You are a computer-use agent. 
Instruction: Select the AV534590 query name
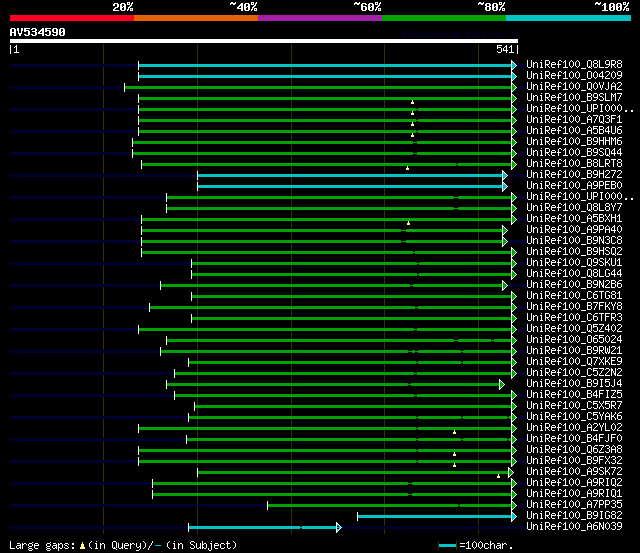click(38, 32)
